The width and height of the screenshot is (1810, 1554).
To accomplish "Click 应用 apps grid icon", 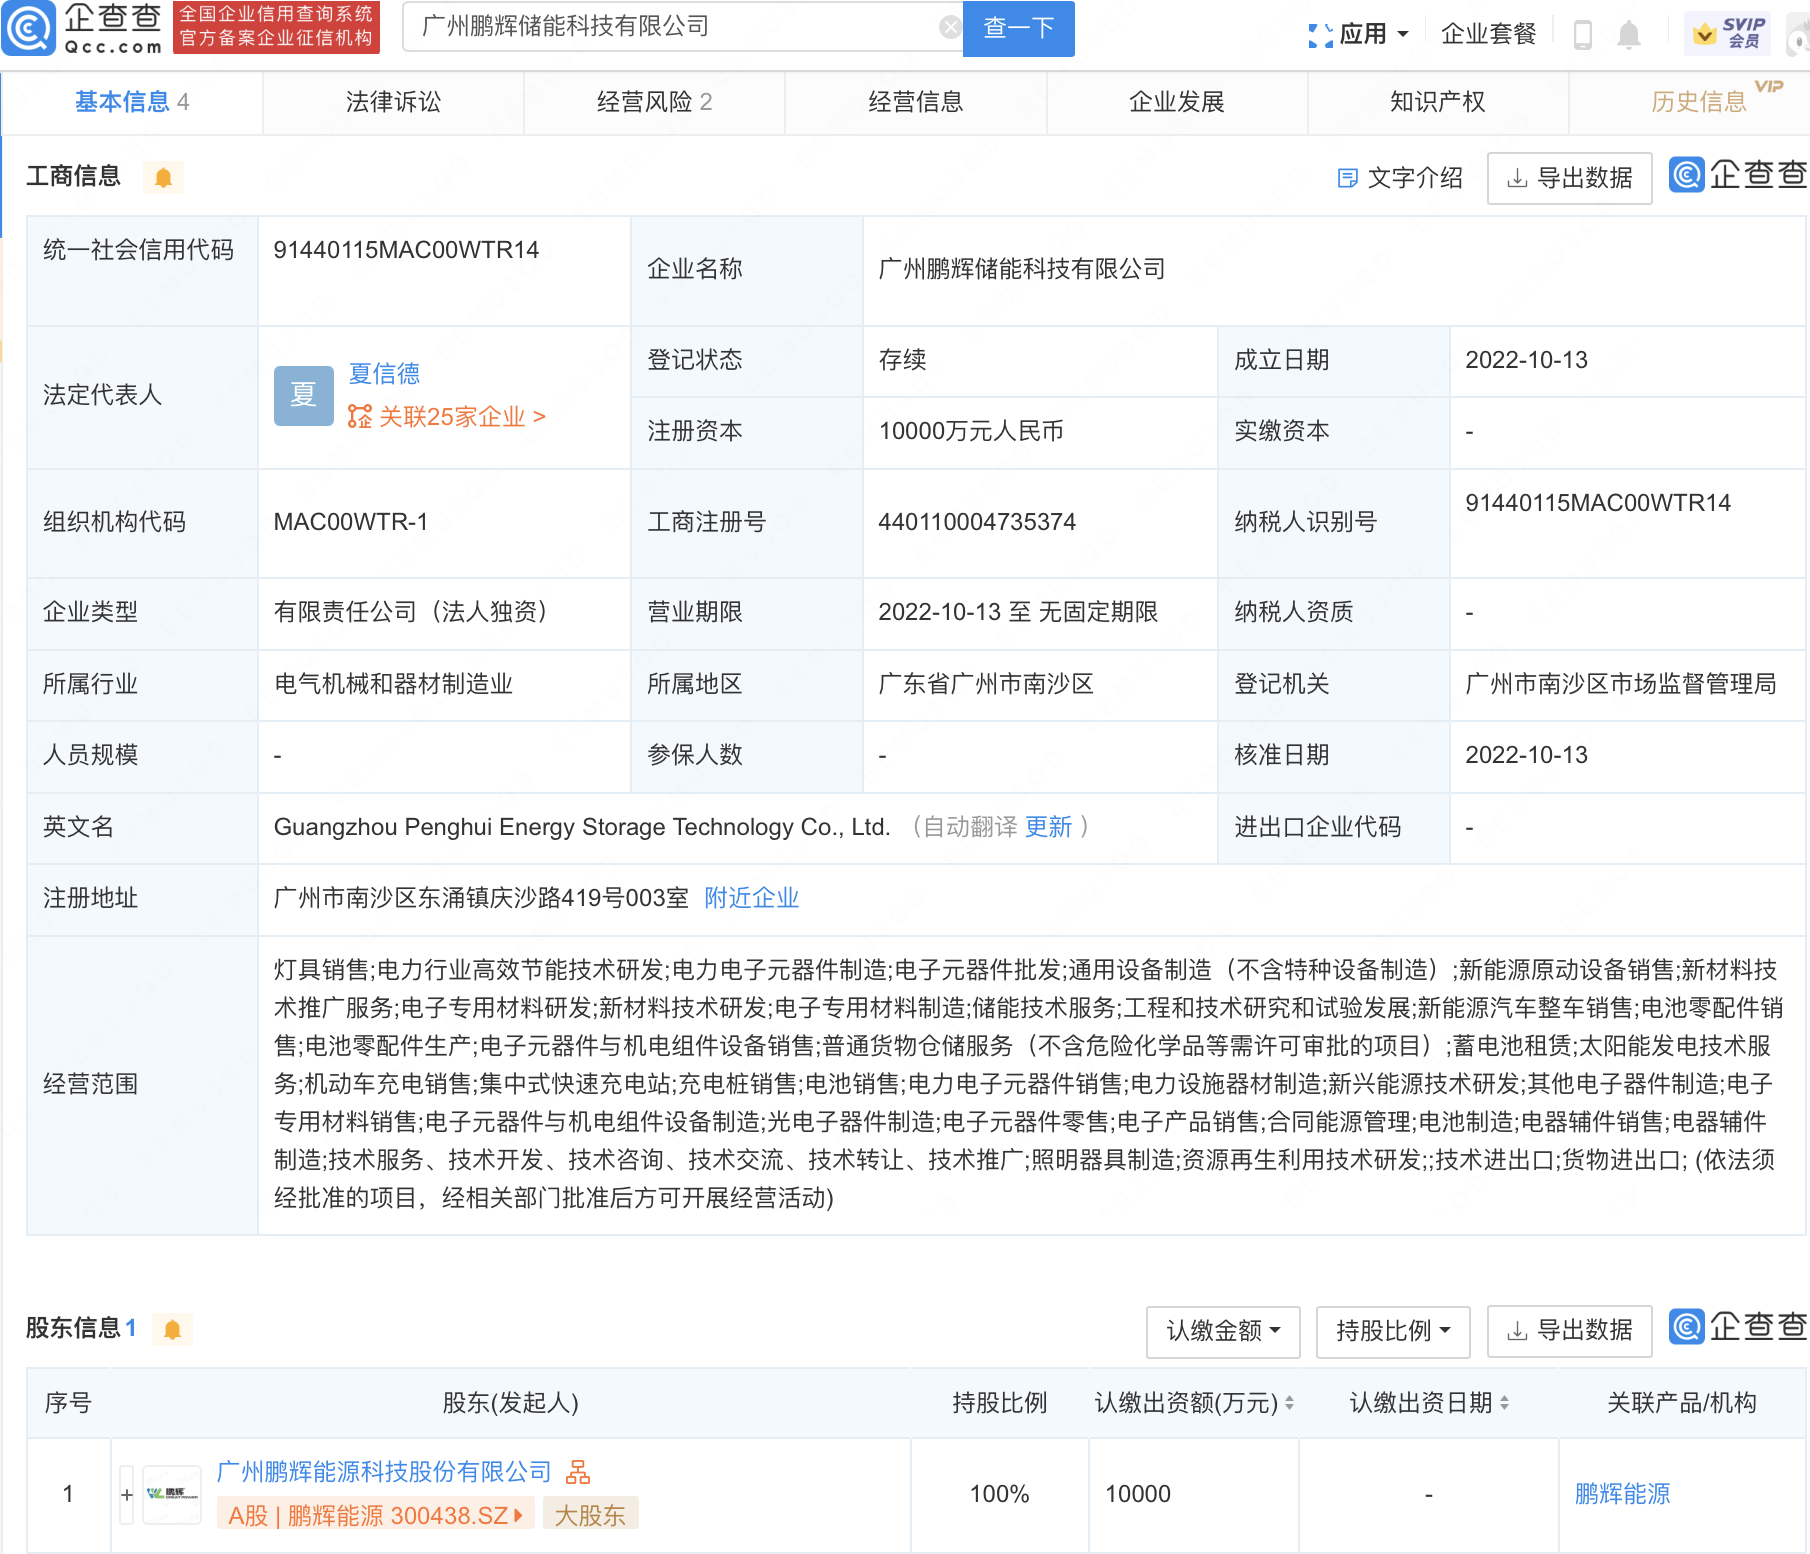I will 1320,35.
